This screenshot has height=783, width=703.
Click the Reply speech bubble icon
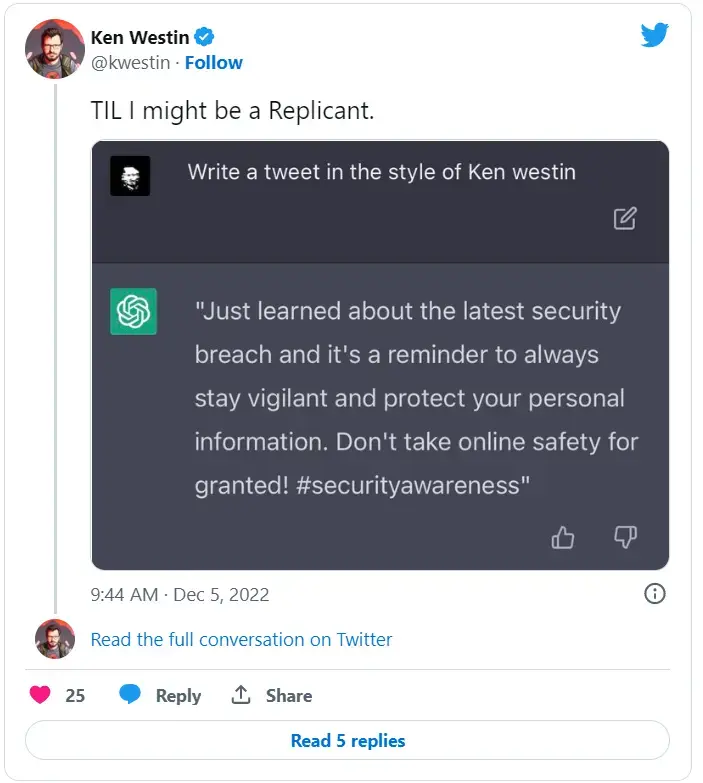[x=130, y=695]
